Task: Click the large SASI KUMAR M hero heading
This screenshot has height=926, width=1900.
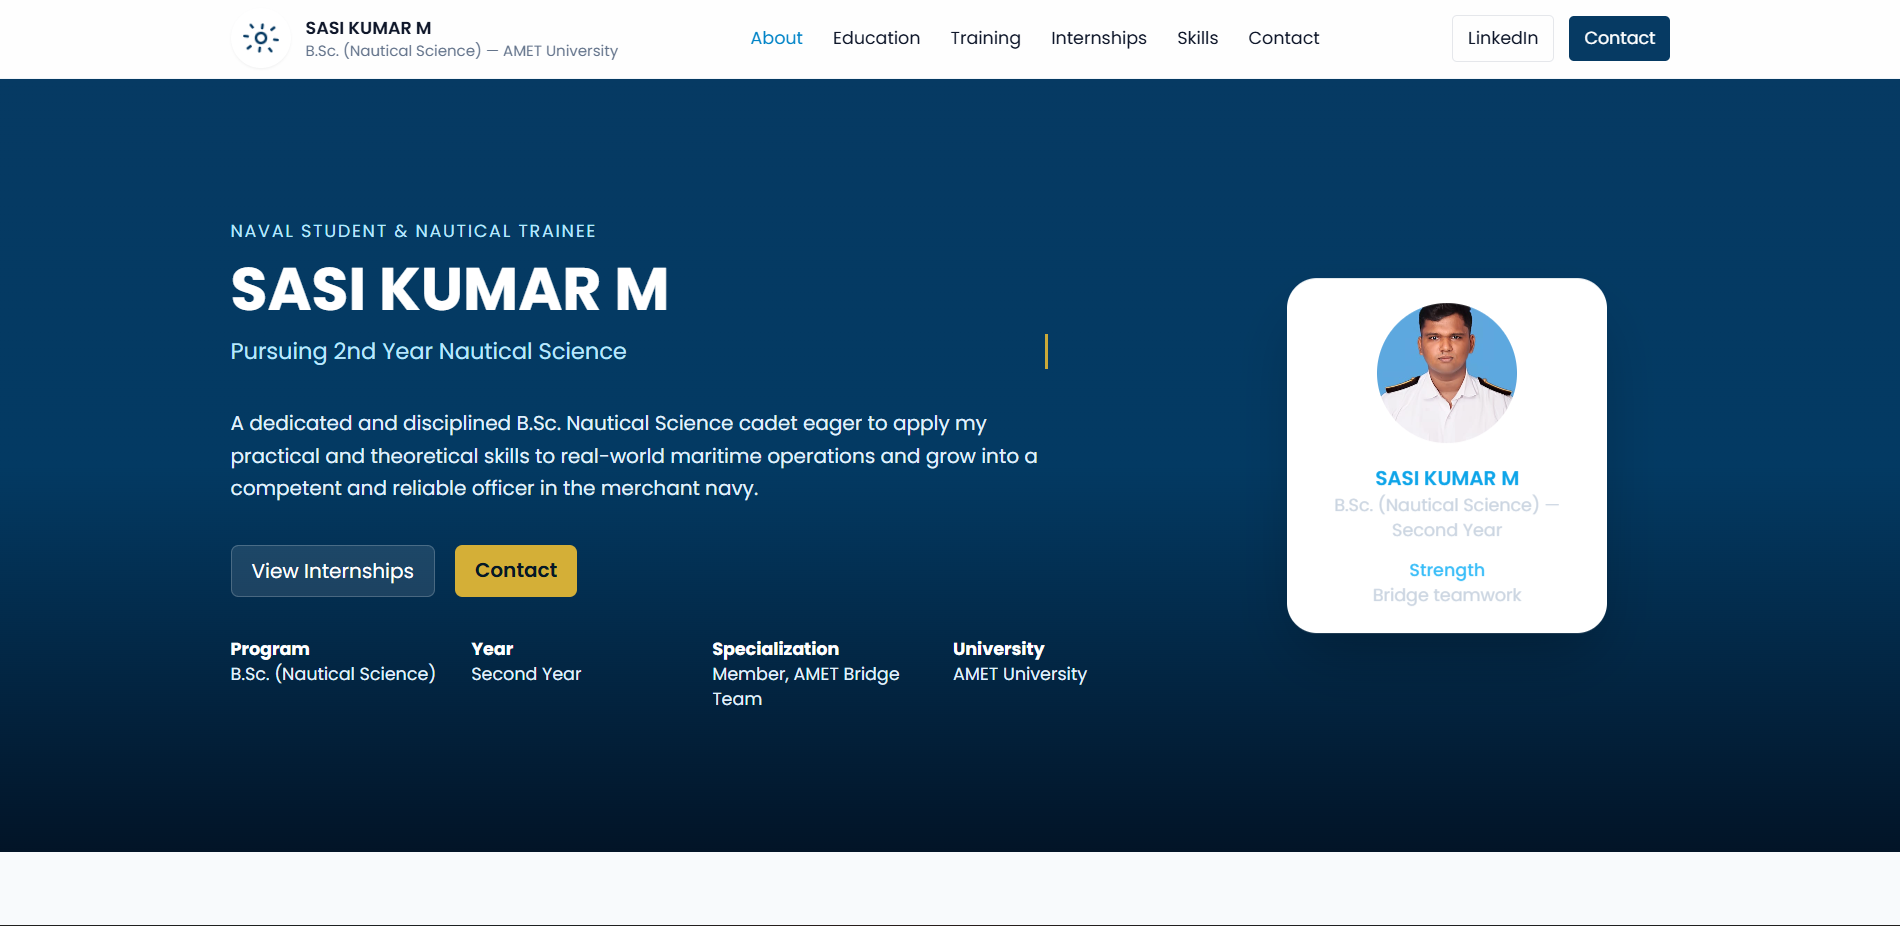Action: (449, 290)
